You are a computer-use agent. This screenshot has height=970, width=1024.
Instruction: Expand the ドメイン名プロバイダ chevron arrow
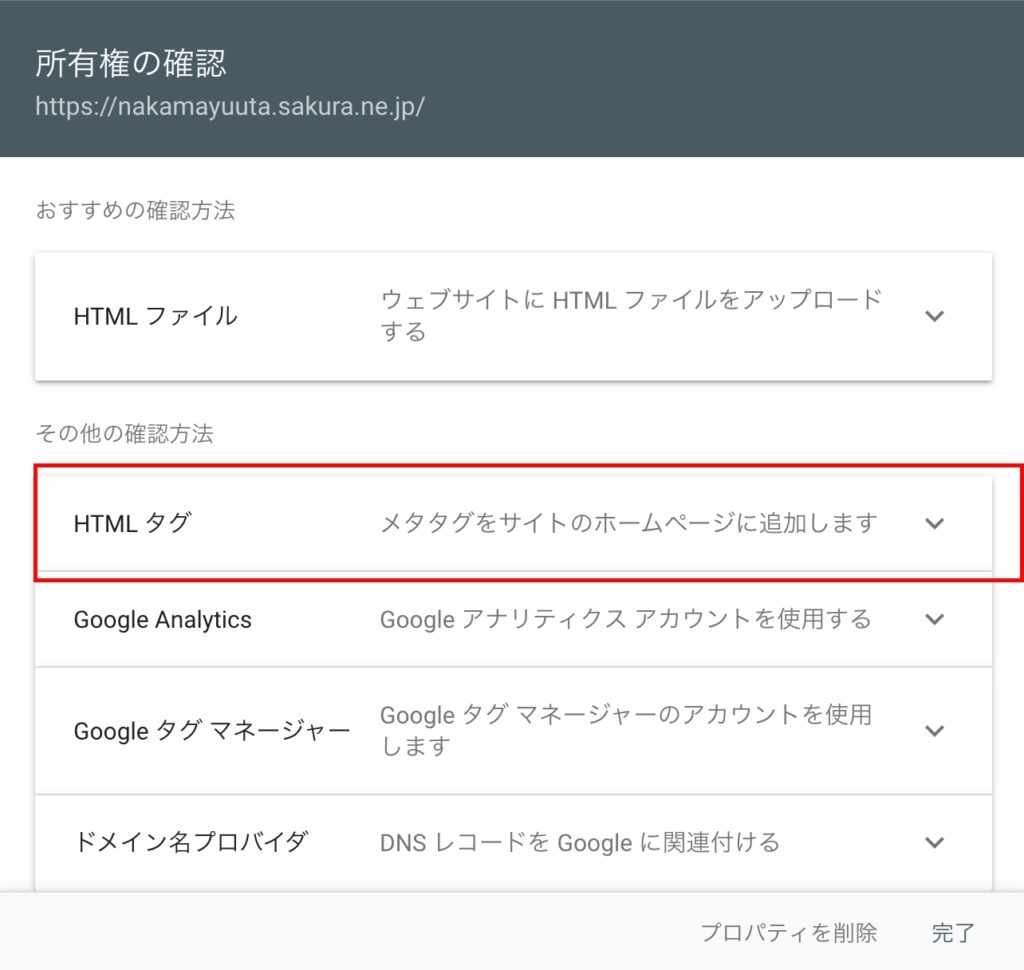934,842
